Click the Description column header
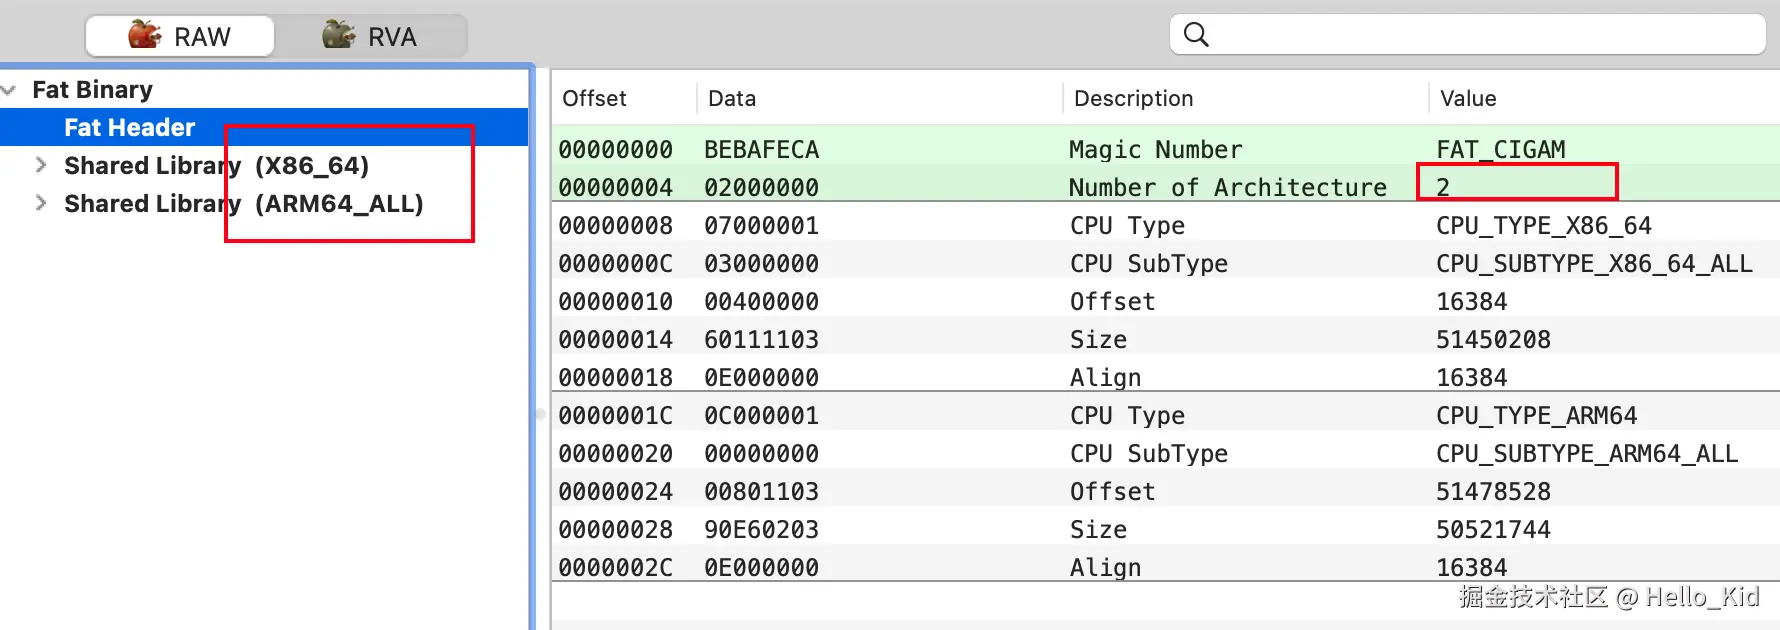Viewport: 1780px width, 630px height. point(1133,98)
